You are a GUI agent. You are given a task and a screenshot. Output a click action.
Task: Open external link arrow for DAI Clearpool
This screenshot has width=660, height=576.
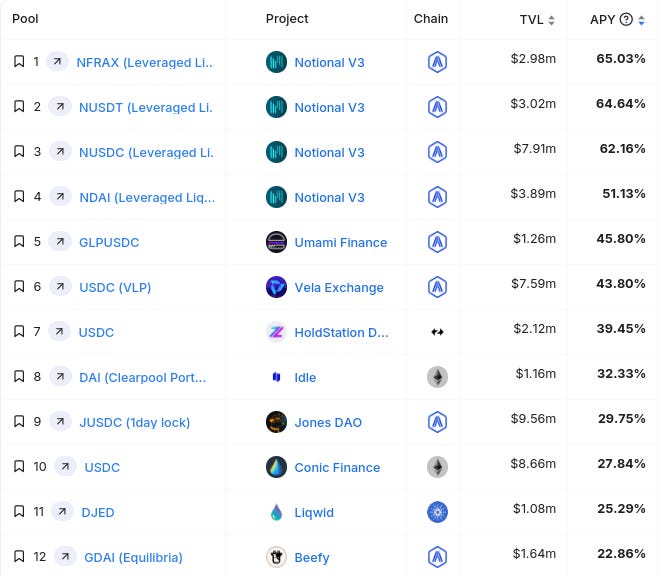(60, 376)
